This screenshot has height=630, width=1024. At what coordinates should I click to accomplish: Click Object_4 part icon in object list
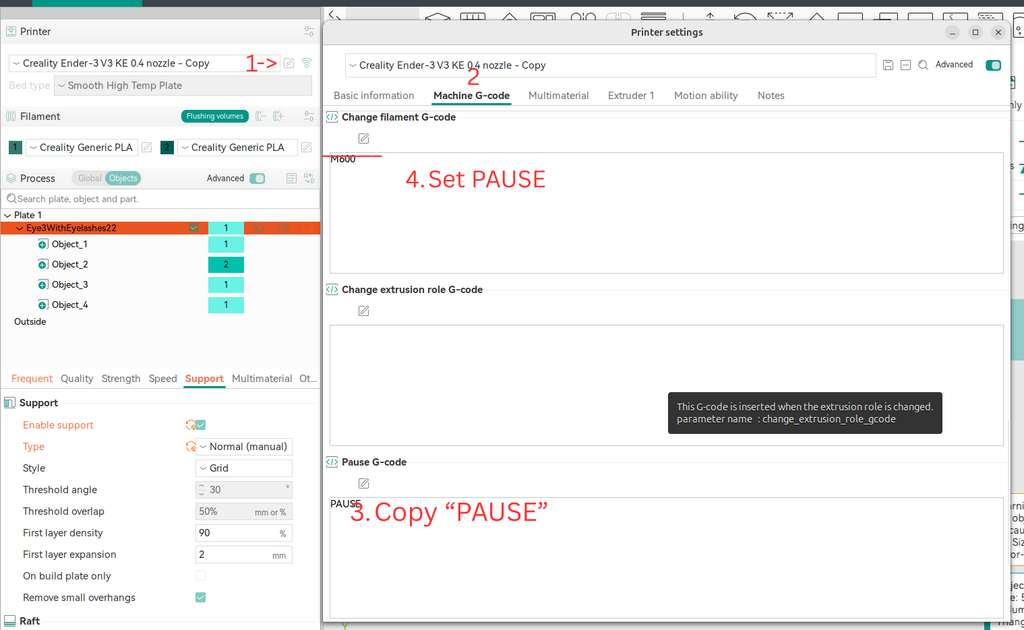coord(42,305)
